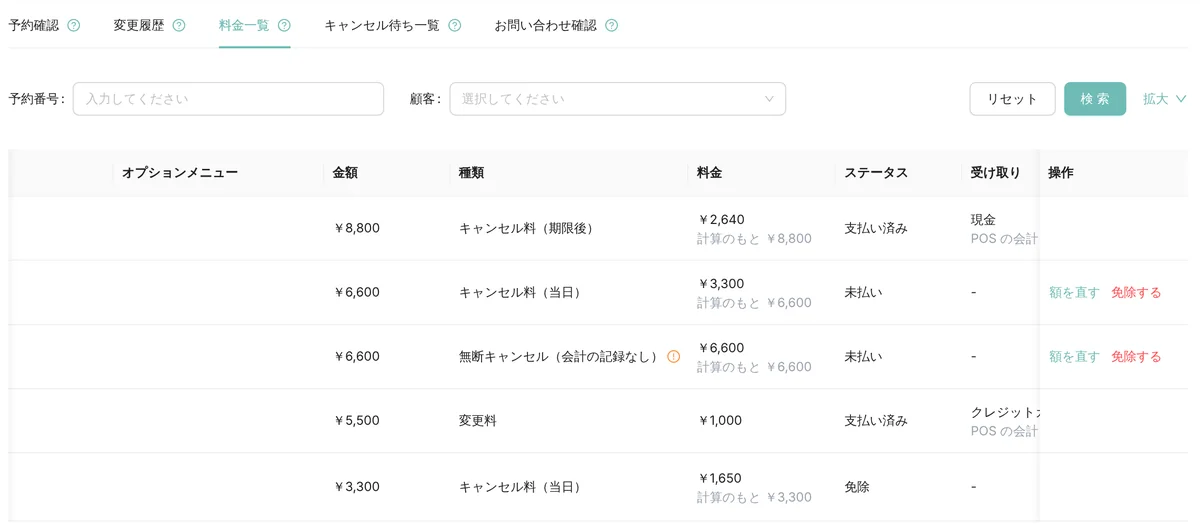
Task: Open help icon beside 料金一覧 tab
Action: (x=284, y=26)
